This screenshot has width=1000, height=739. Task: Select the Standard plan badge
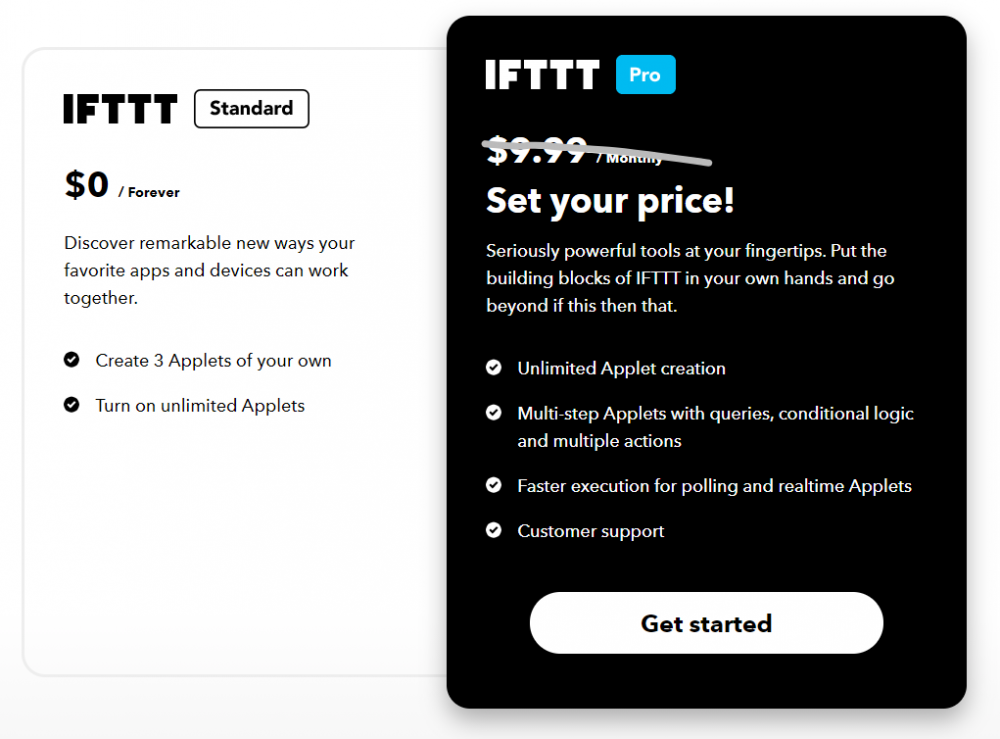pyautogui.click(x=251, y=109)
